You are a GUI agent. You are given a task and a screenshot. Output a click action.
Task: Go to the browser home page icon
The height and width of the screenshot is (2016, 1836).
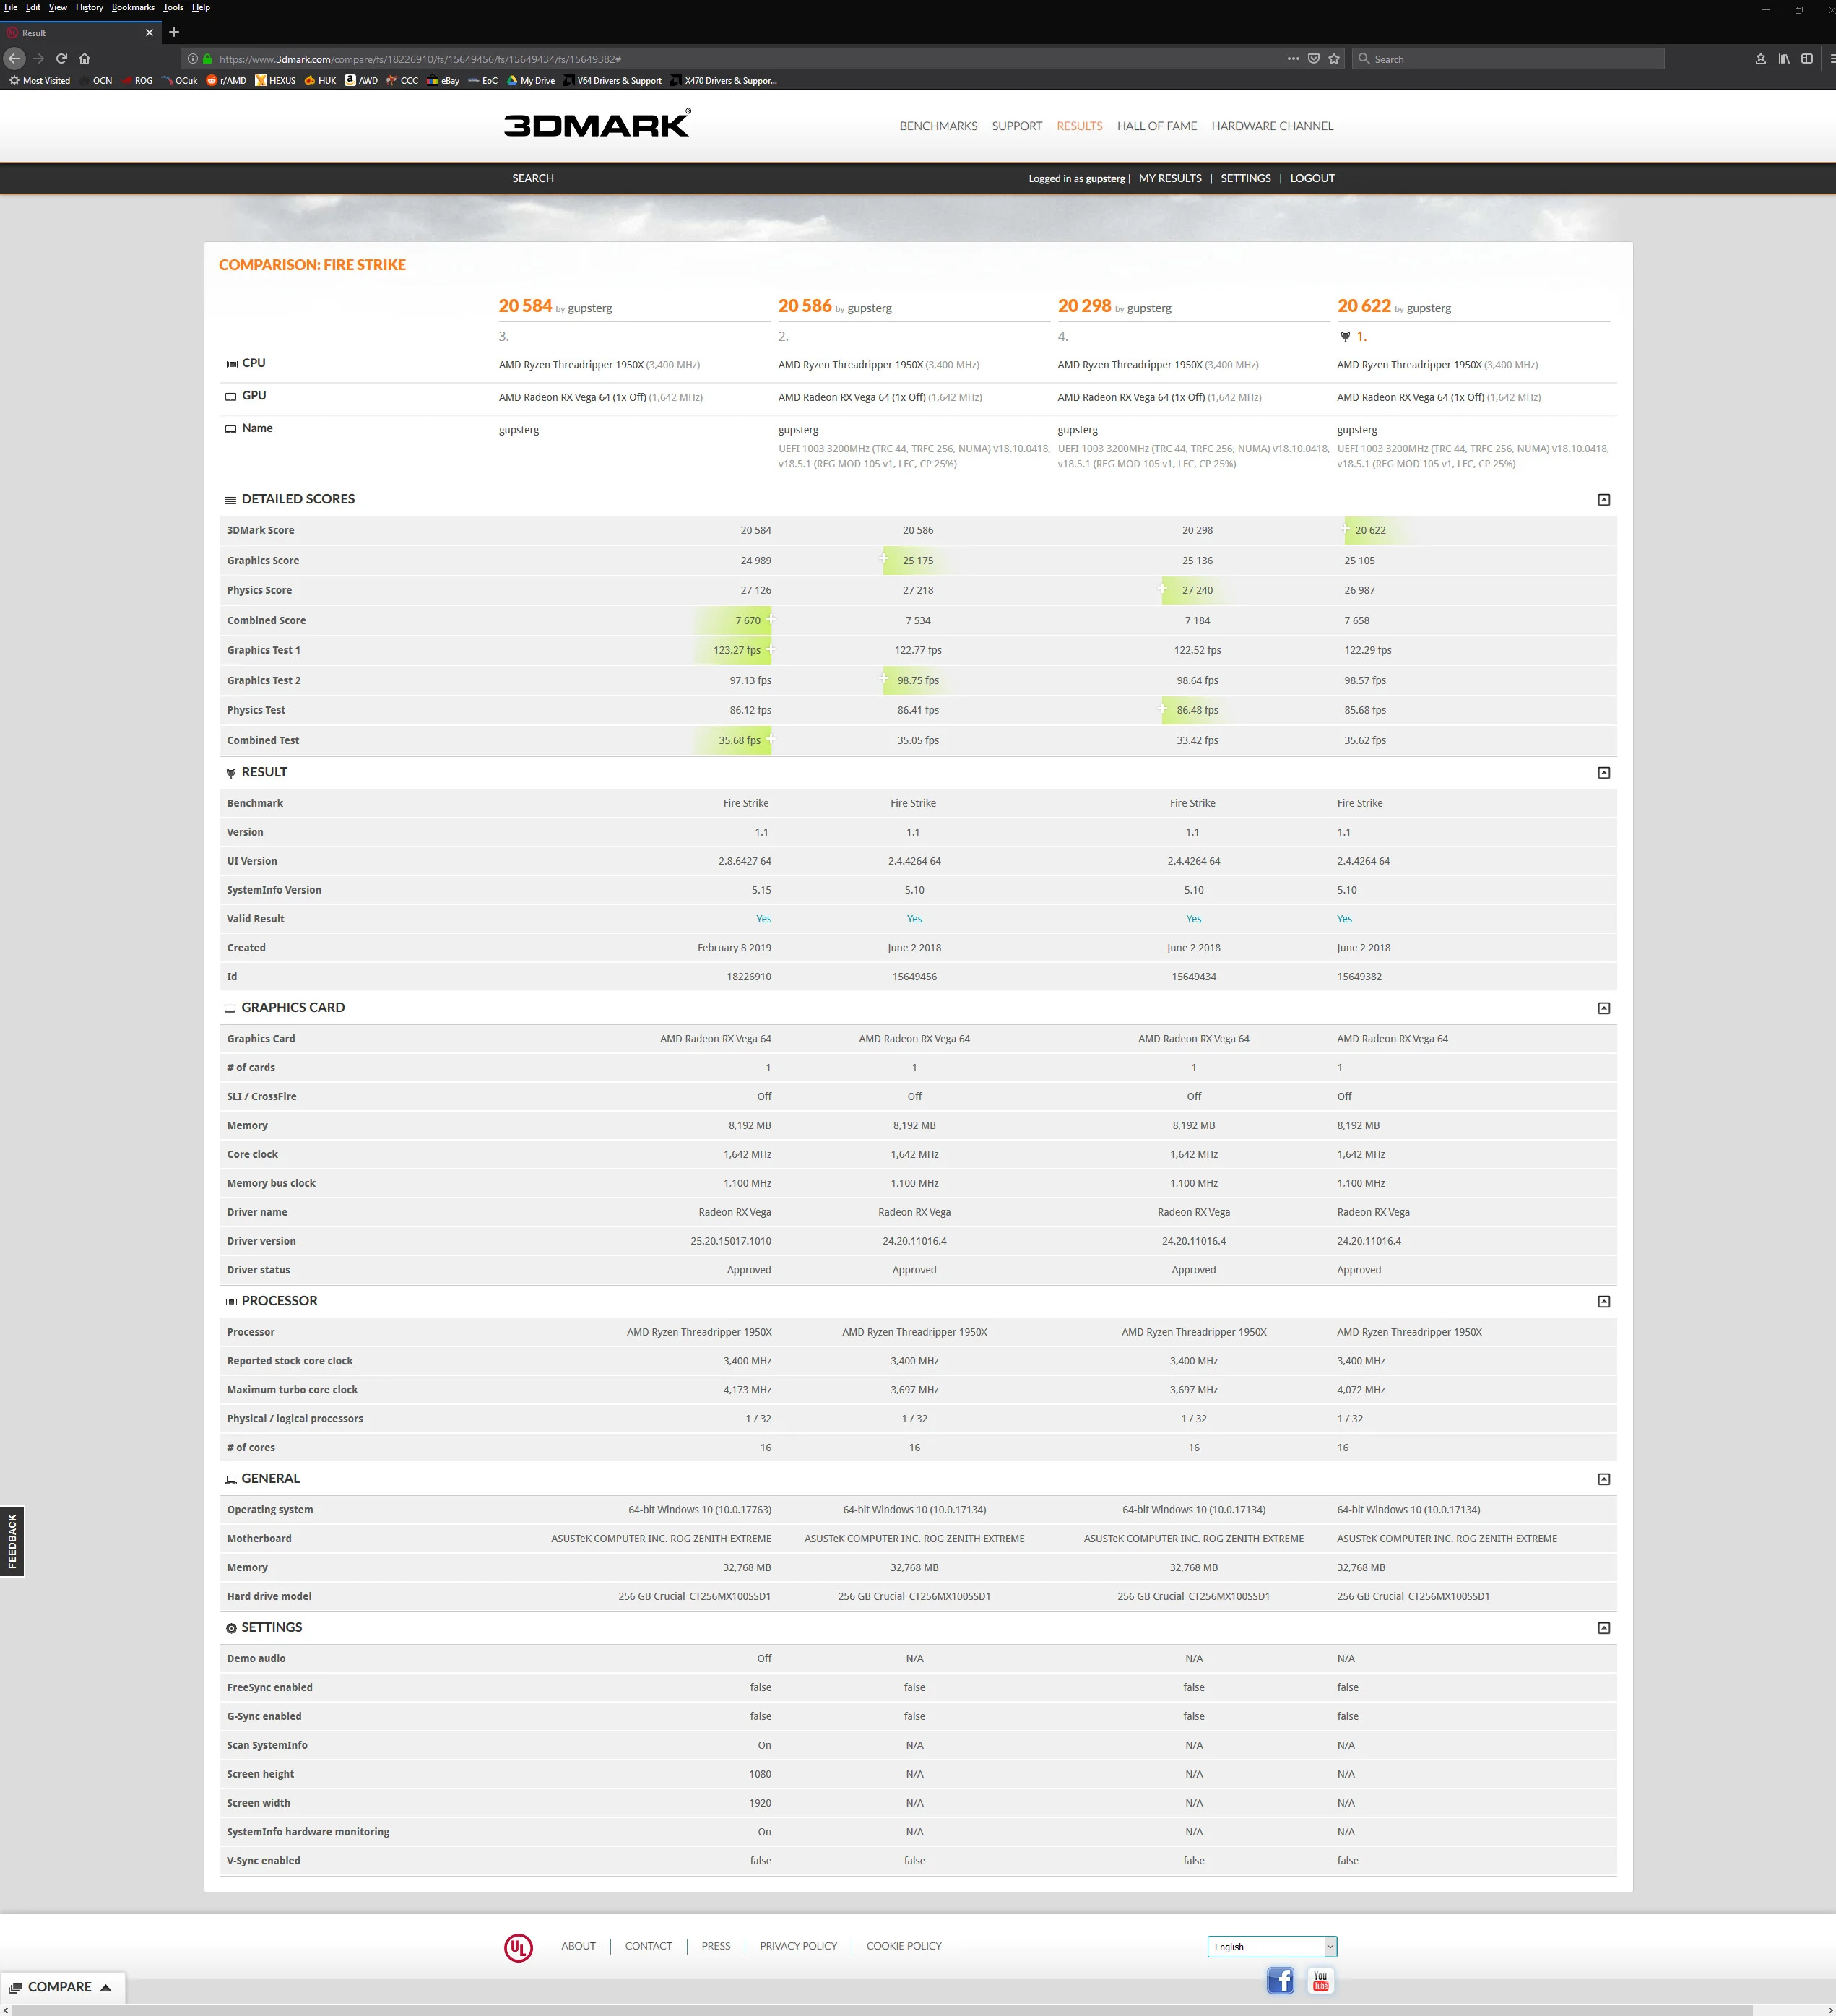[84, 58]
